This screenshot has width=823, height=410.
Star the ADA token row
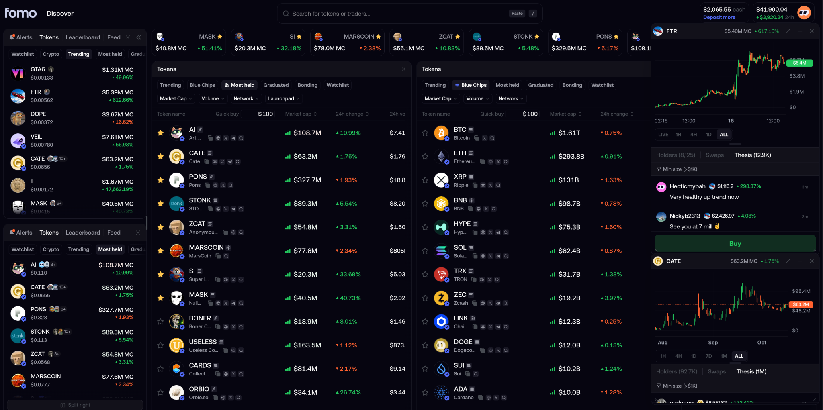[425, 393]
